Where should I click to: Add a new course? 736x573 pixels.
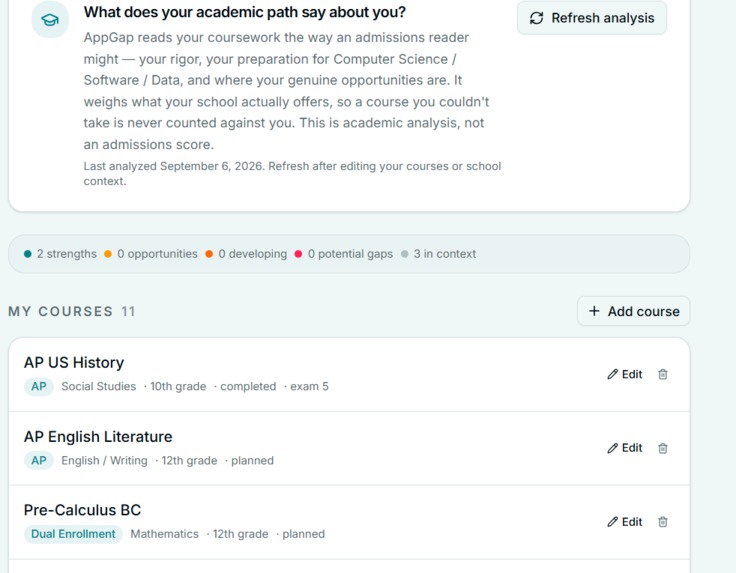(633, 311)
